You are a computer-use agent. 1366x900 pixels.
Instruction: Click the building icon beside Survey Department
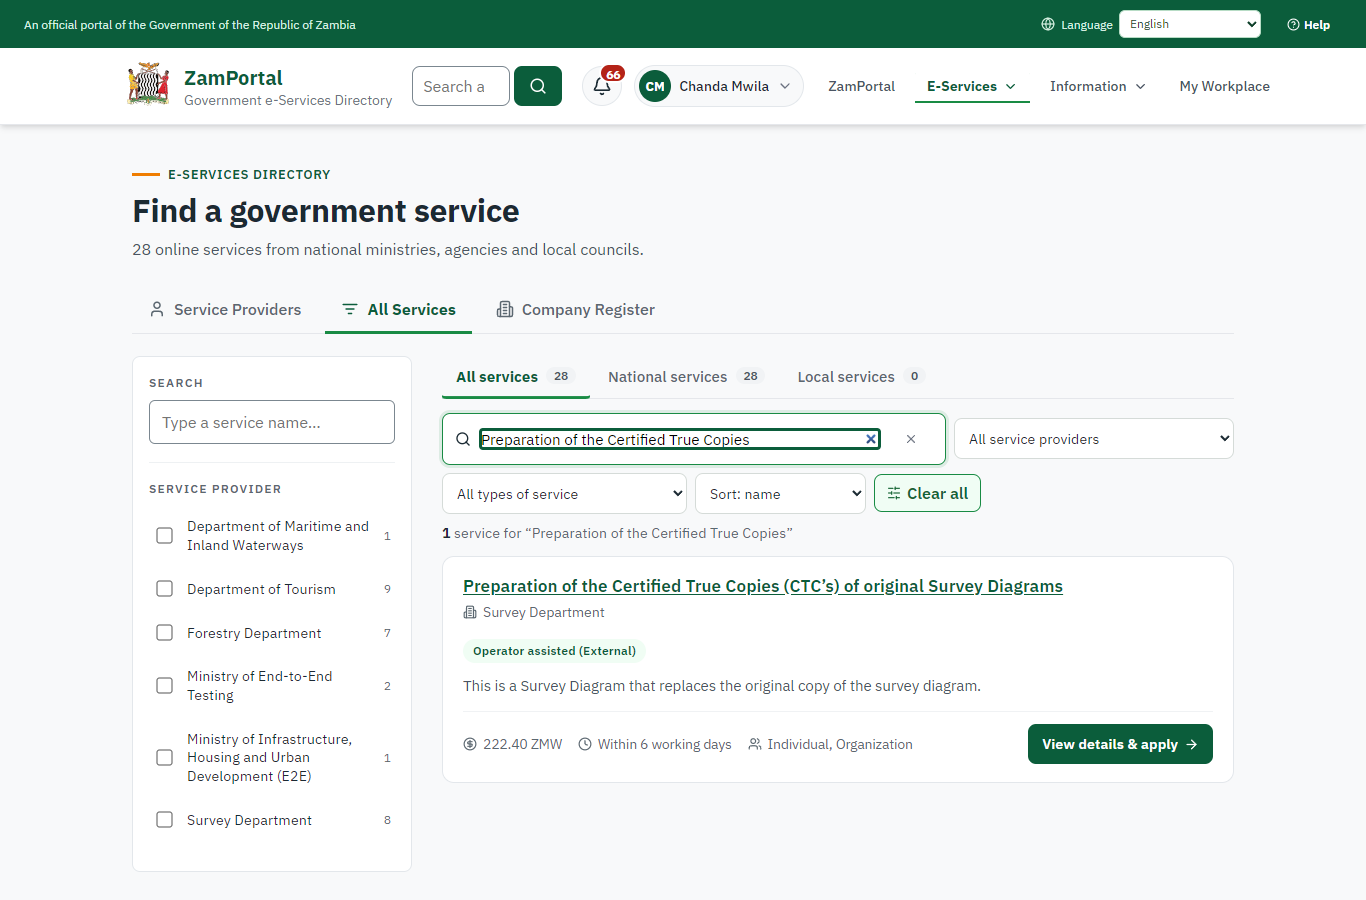[470, 612]
